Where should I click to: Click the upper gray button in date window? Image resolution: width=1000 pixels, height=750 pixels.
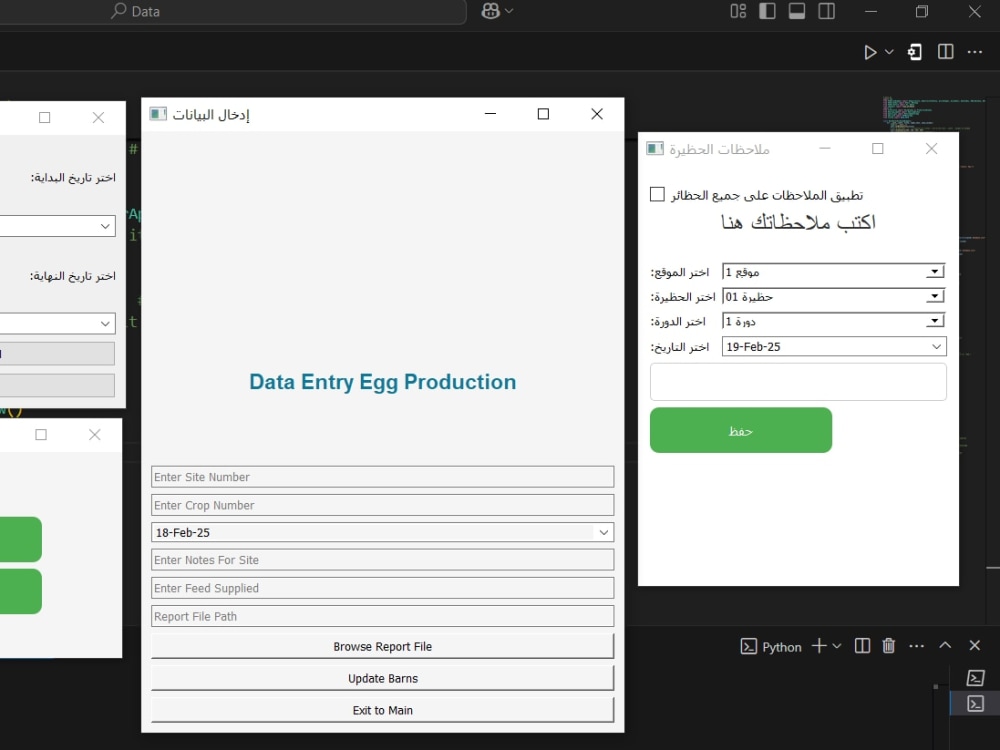[x=57, y=353]
